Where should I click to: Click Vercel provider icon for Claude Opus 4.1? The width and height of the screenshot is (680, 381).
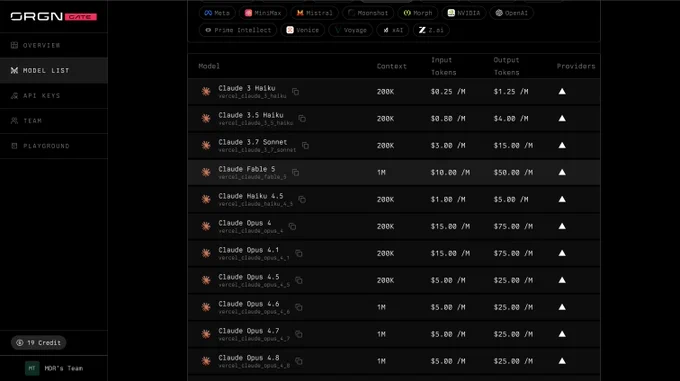pyautogui.click(x=562, y=253)
